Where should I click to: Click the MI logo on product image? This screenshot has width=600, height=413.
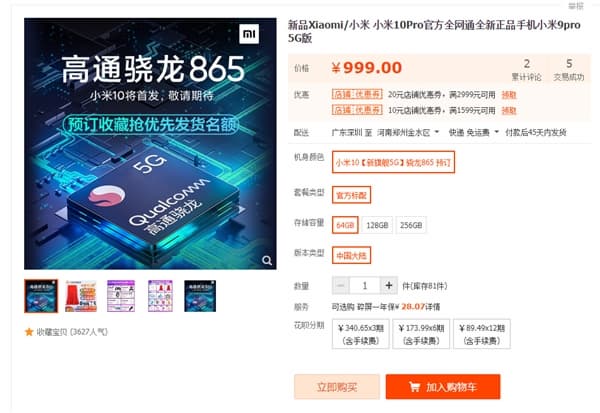tap(249, 34)
